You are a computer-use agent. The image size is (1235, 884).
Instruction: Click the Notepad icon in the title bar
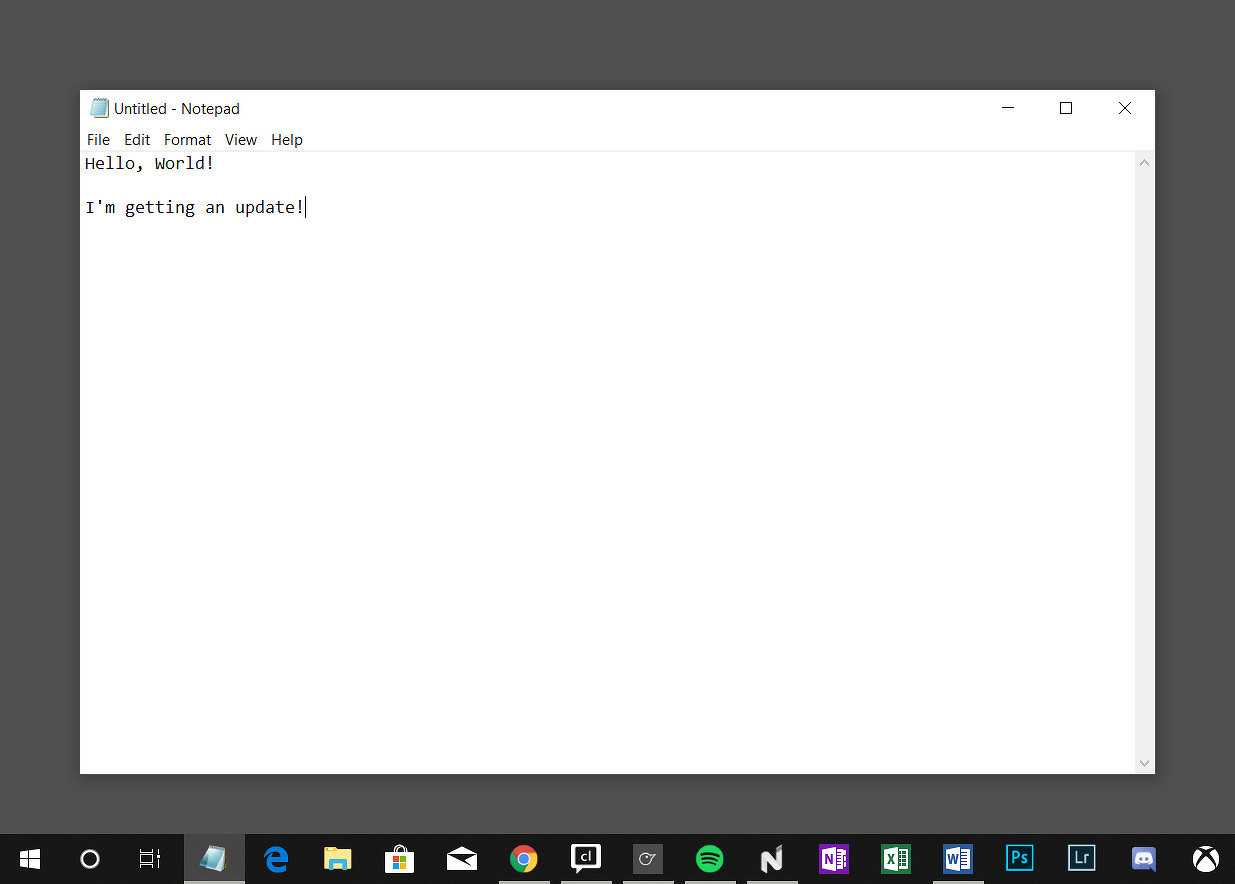click(99, 108)
